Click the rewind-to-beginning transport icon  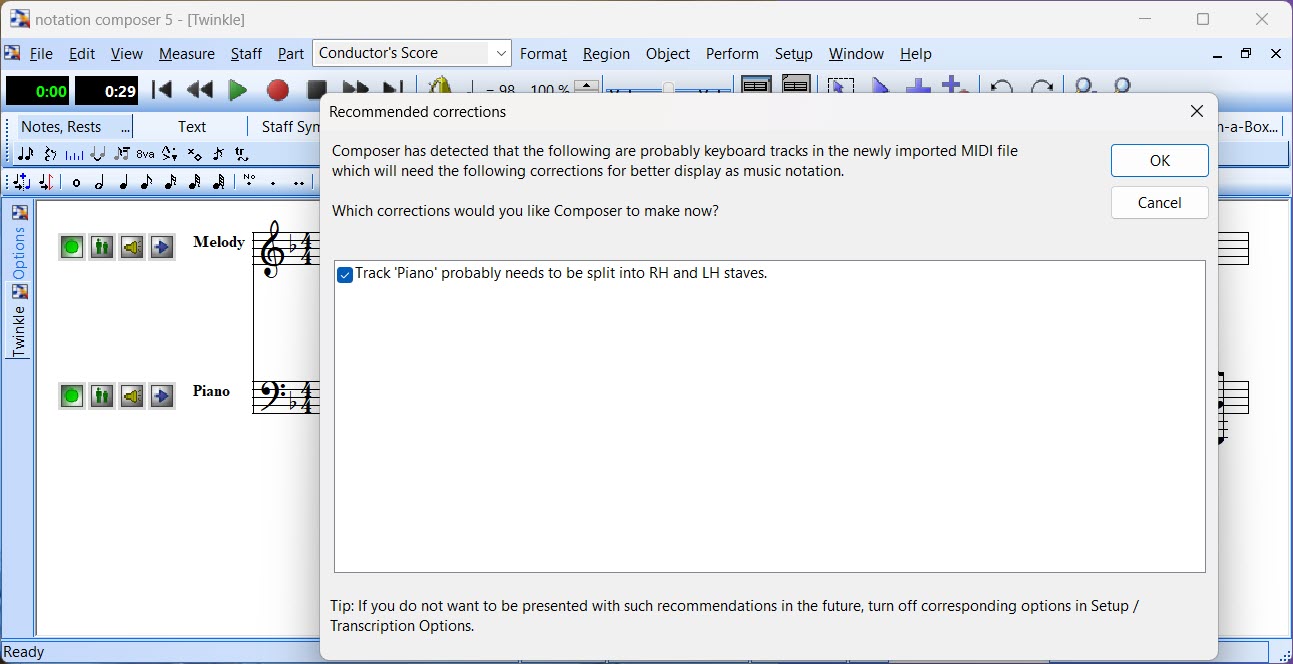[x=162, y=90]
